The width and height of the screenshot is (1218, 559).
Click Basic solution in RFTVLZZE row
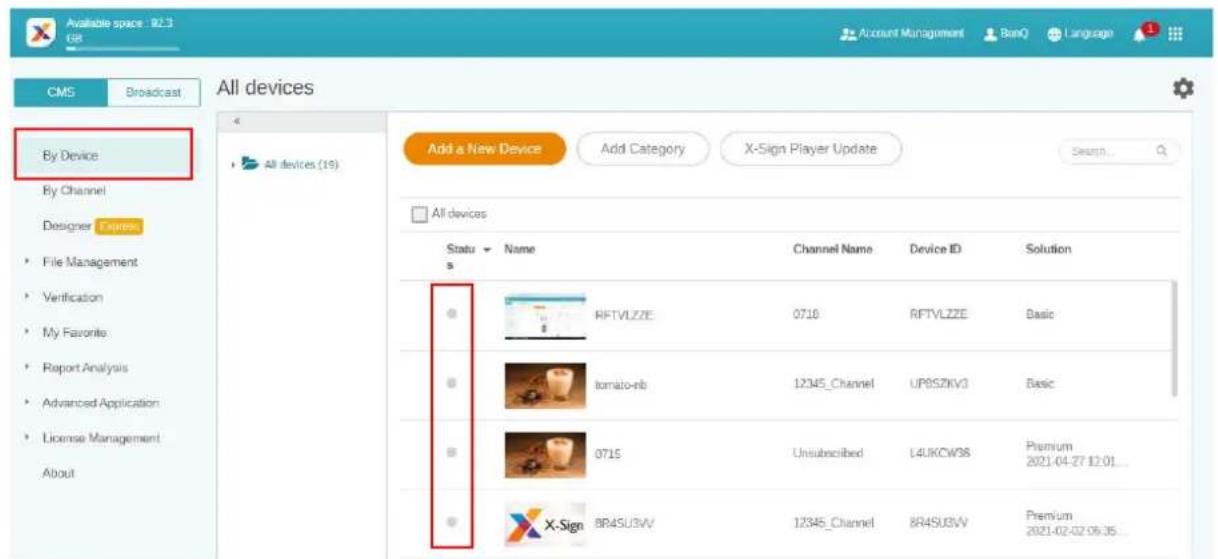pos(1039,315)
